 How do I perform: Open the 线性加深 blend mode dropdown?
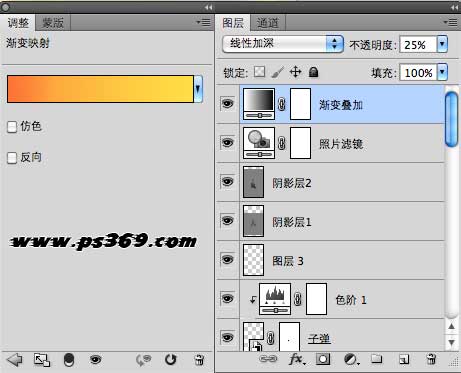click(283, 44)
